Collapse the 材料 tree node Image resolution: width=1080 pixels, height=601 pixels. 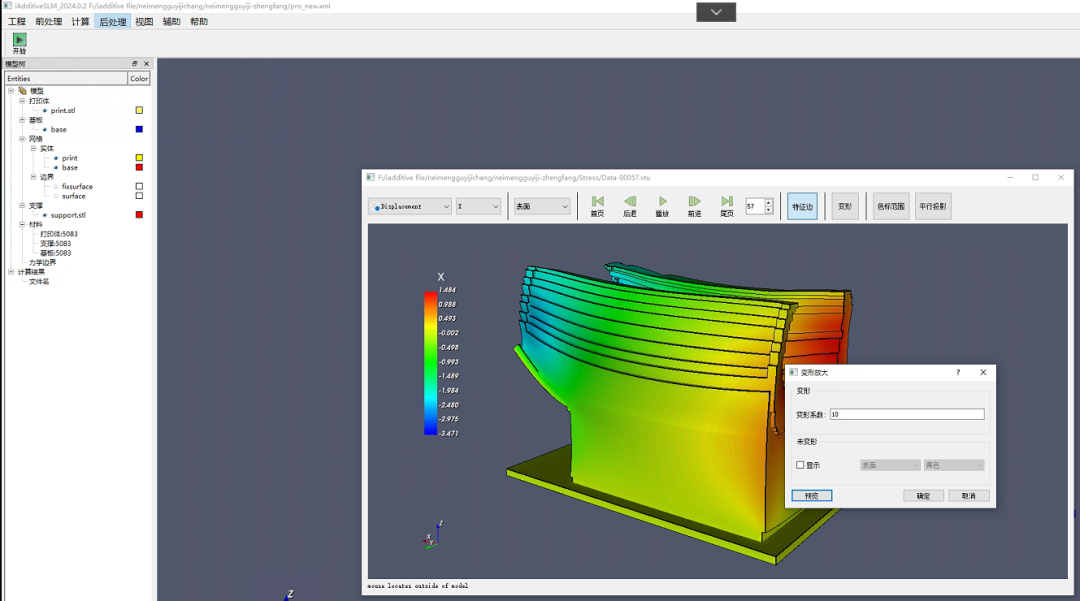tap(22, 224)
